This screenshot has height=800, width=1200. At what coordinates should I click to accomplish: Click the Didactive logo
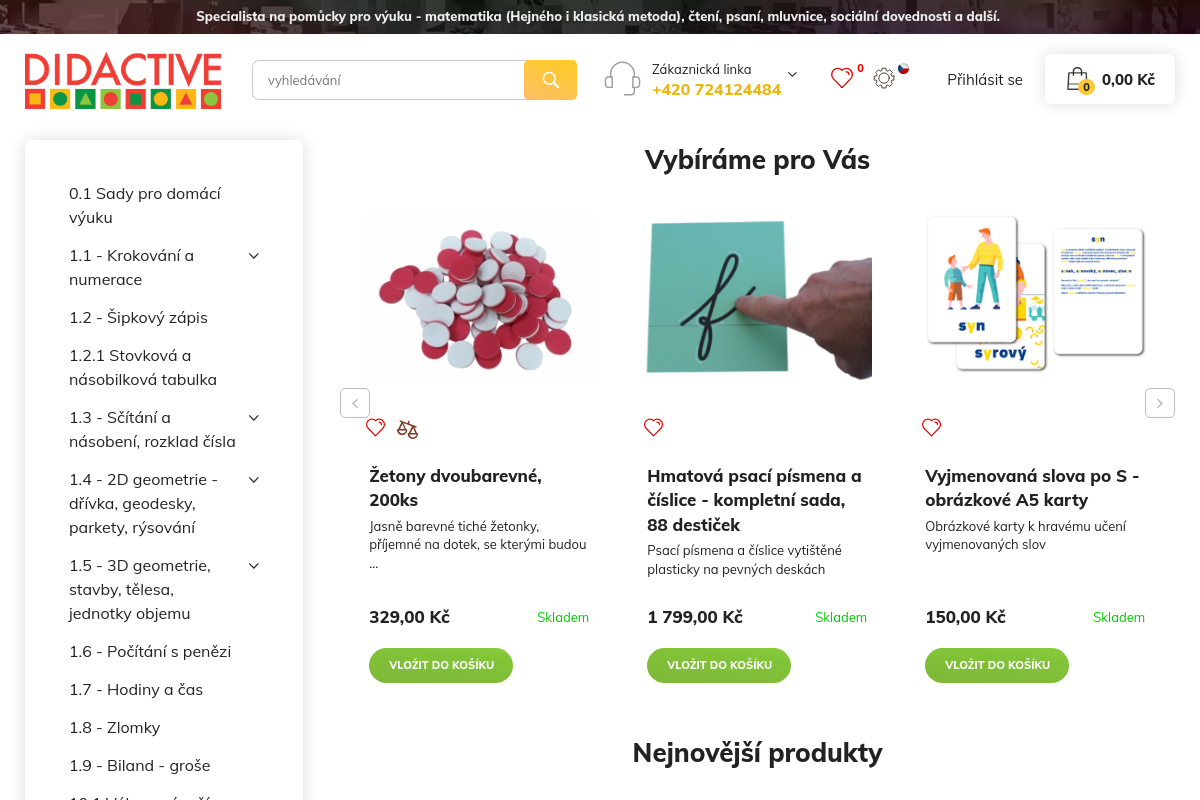point(122,81)
